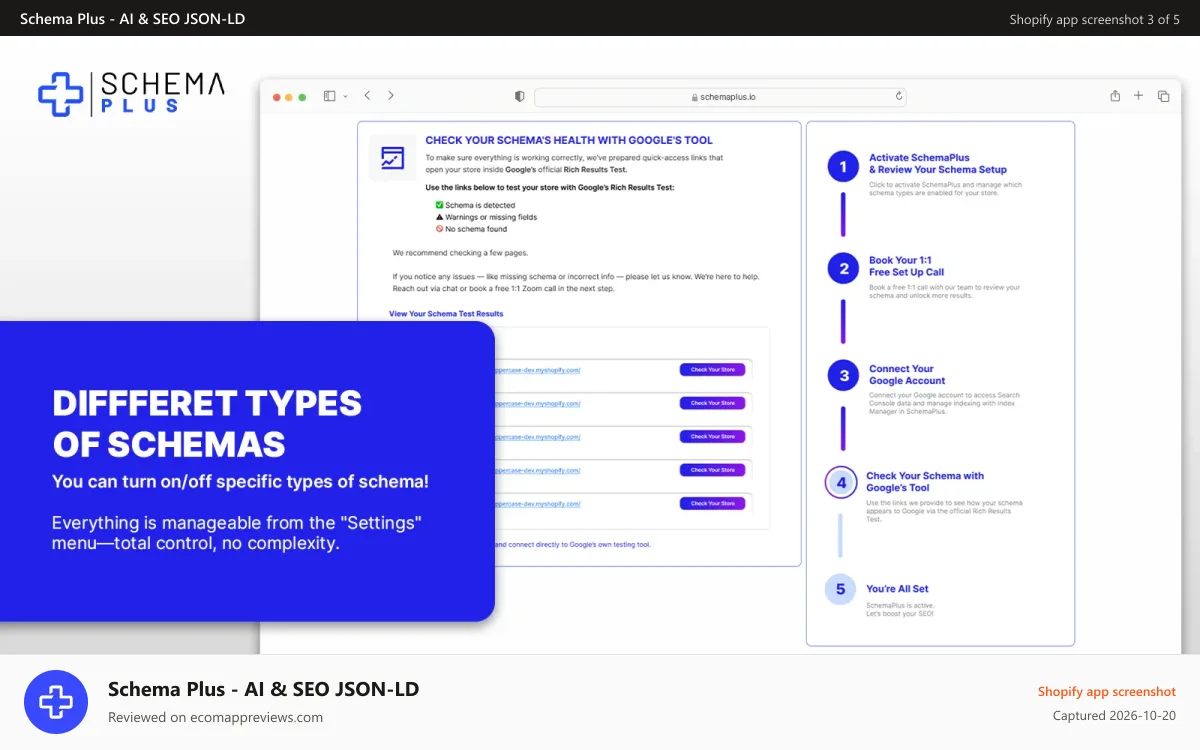Select the step 1 circle in the setup guide
Image resolution: width=1200 pixels, height=750 pixels.
(843, 167)
